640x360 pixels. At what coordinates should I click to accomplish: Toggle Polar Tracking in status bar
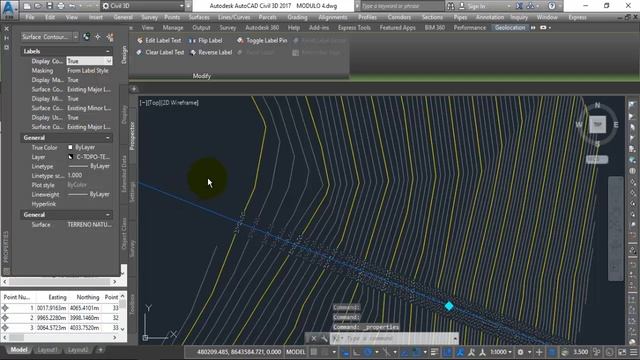pyautogui.click(x=368, y=352)
